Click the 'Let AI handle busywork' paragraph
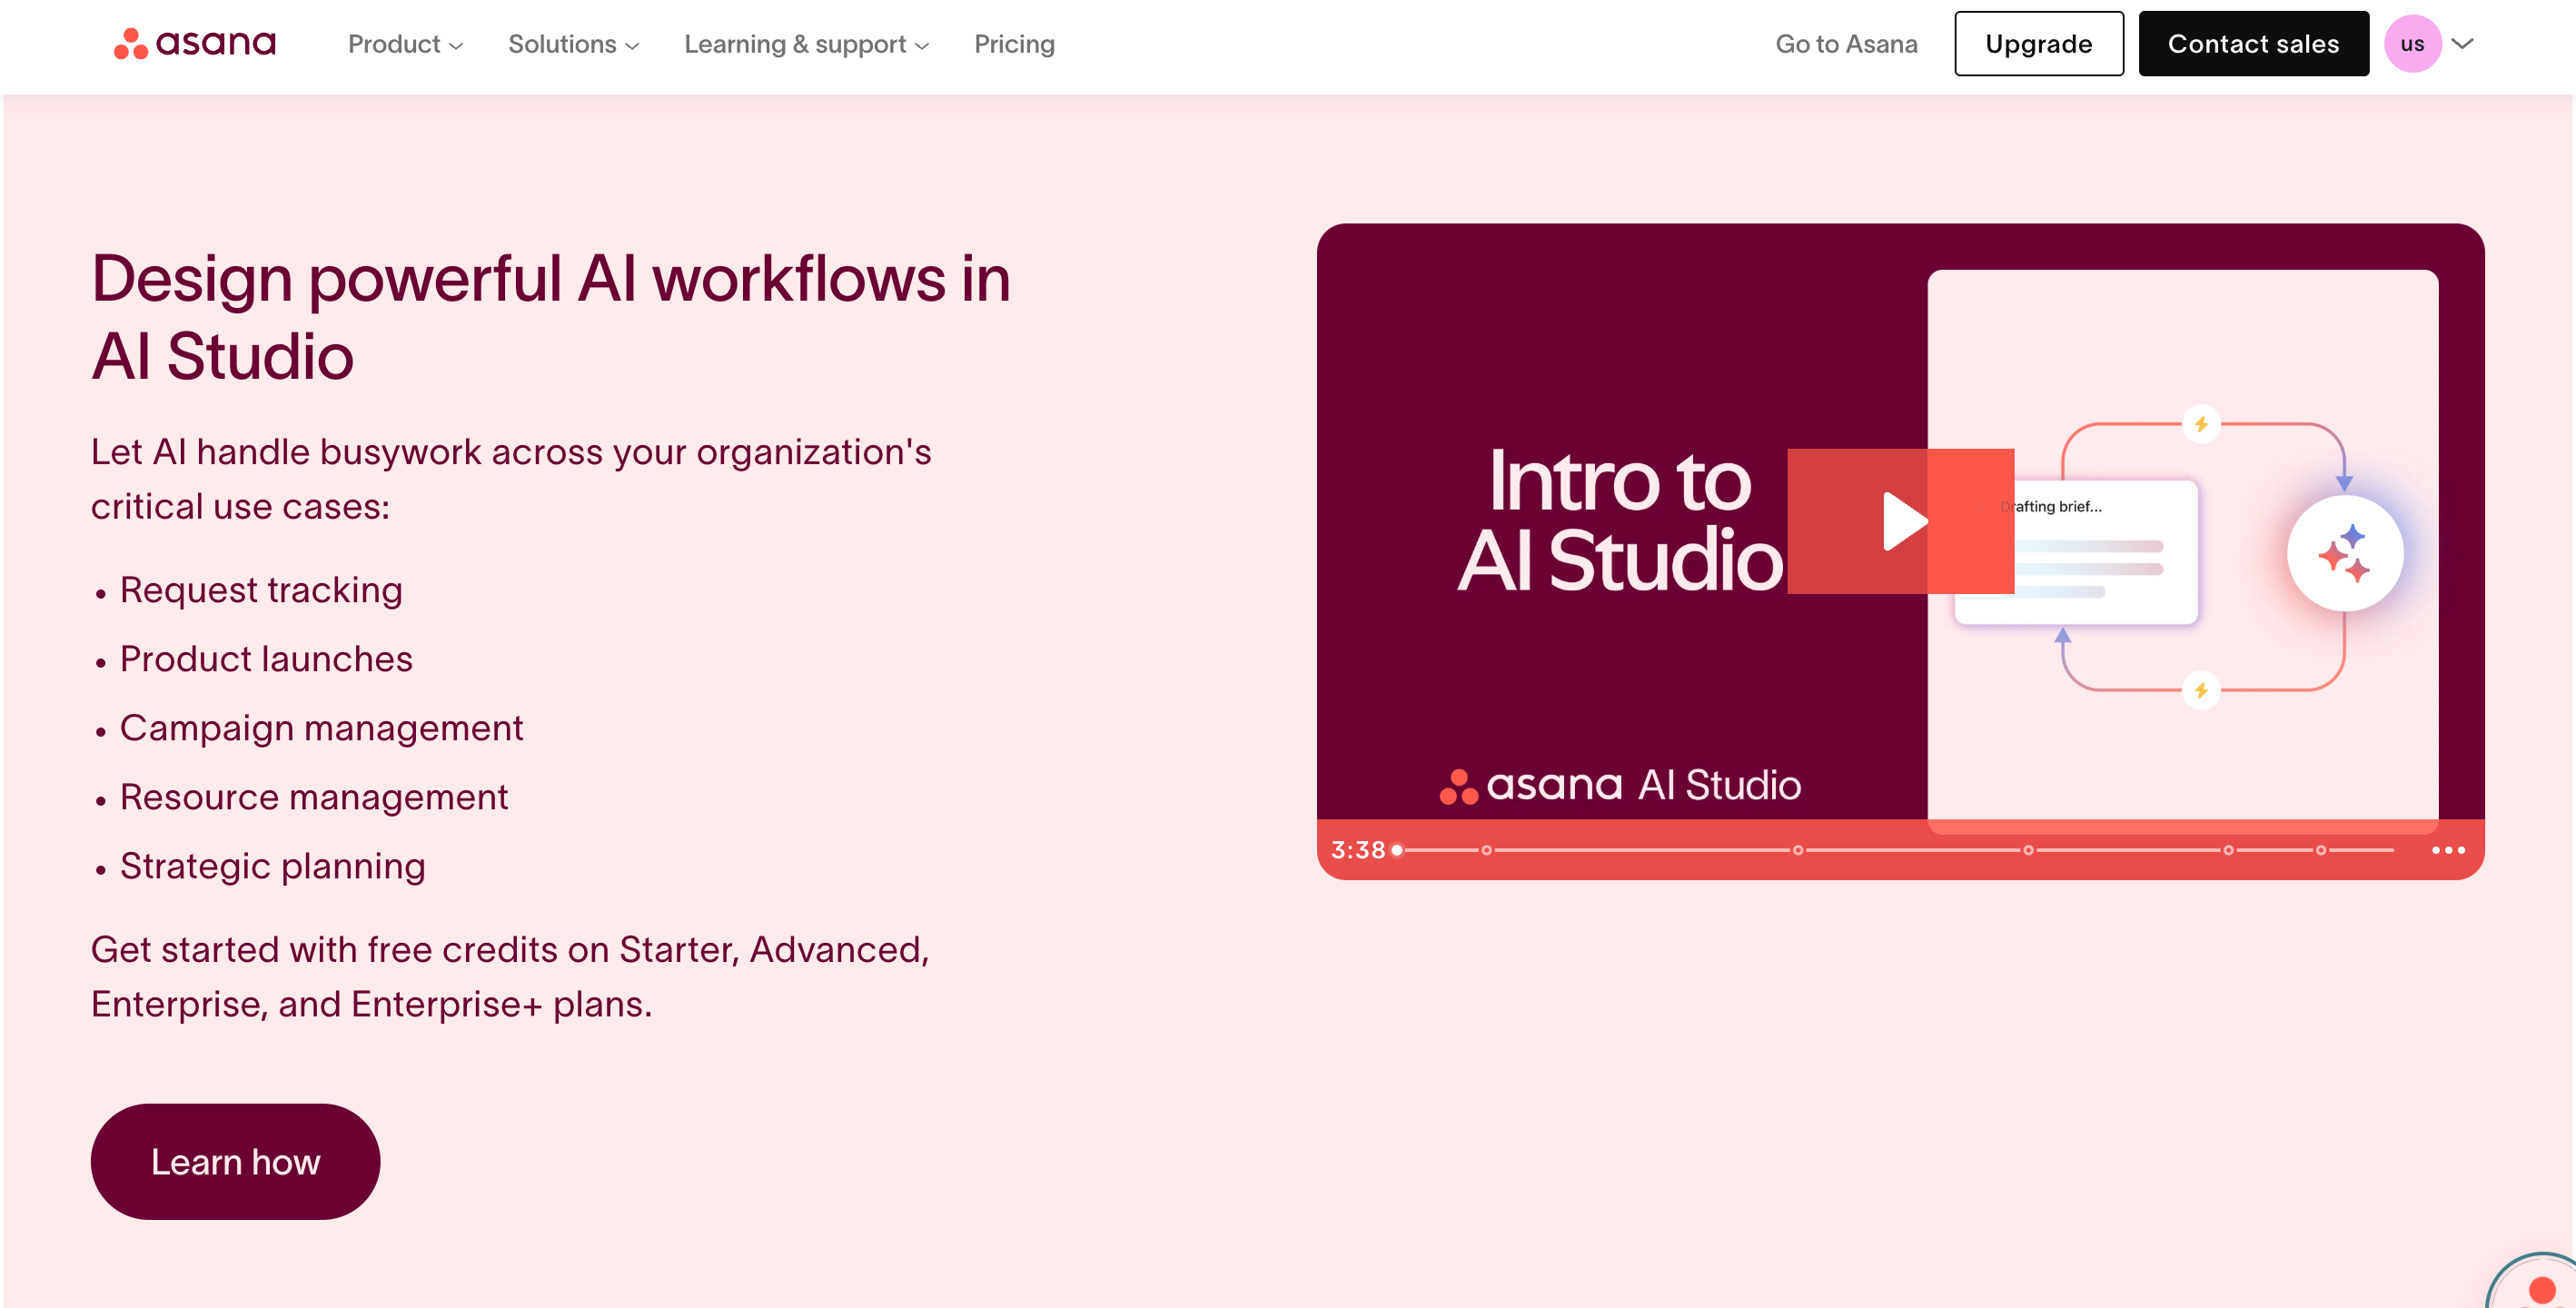The image size is (2576, 1308). point(511,479)
